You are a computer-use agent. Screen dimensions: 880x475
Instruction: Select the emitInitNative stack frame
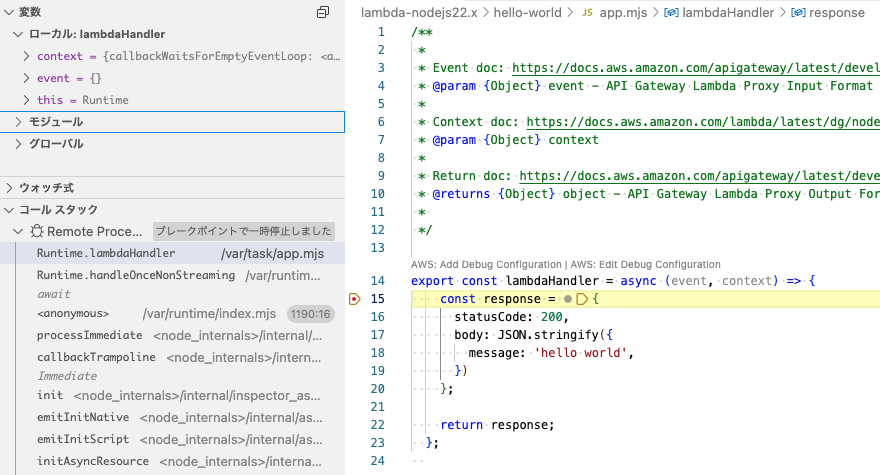pos(172,417)
